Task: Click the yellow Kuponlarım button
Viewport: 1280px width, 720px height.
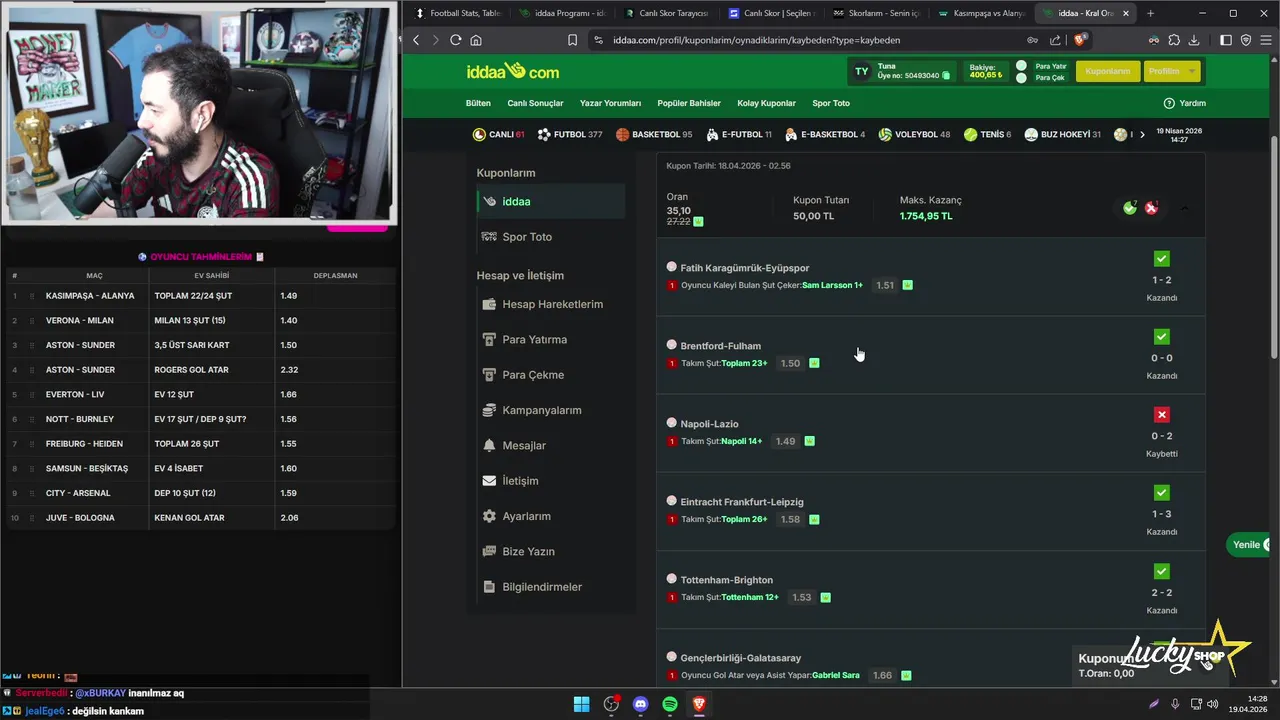Action: point(1107,71)
